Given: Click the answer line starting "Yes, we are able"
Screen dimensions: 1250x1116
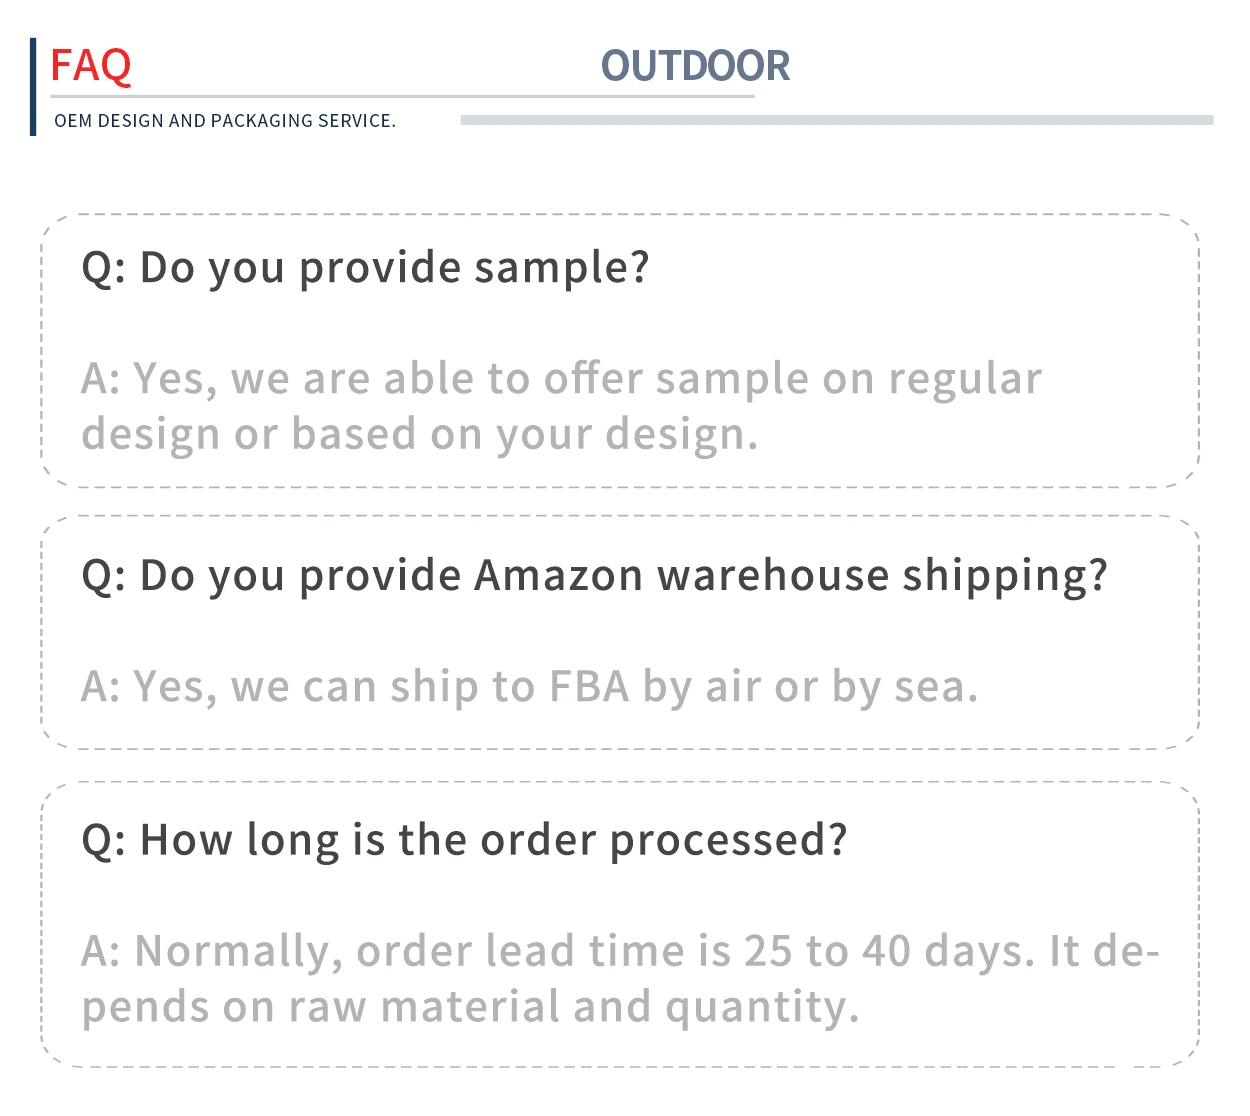Looking at the screenshot, I should pos(560,380).
